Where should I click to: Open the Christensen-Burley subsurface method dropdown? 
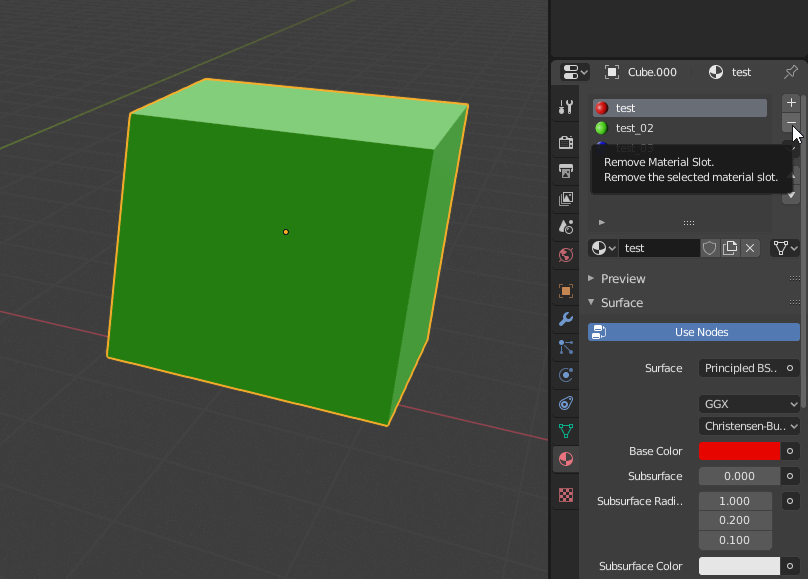tap(748, 426)
